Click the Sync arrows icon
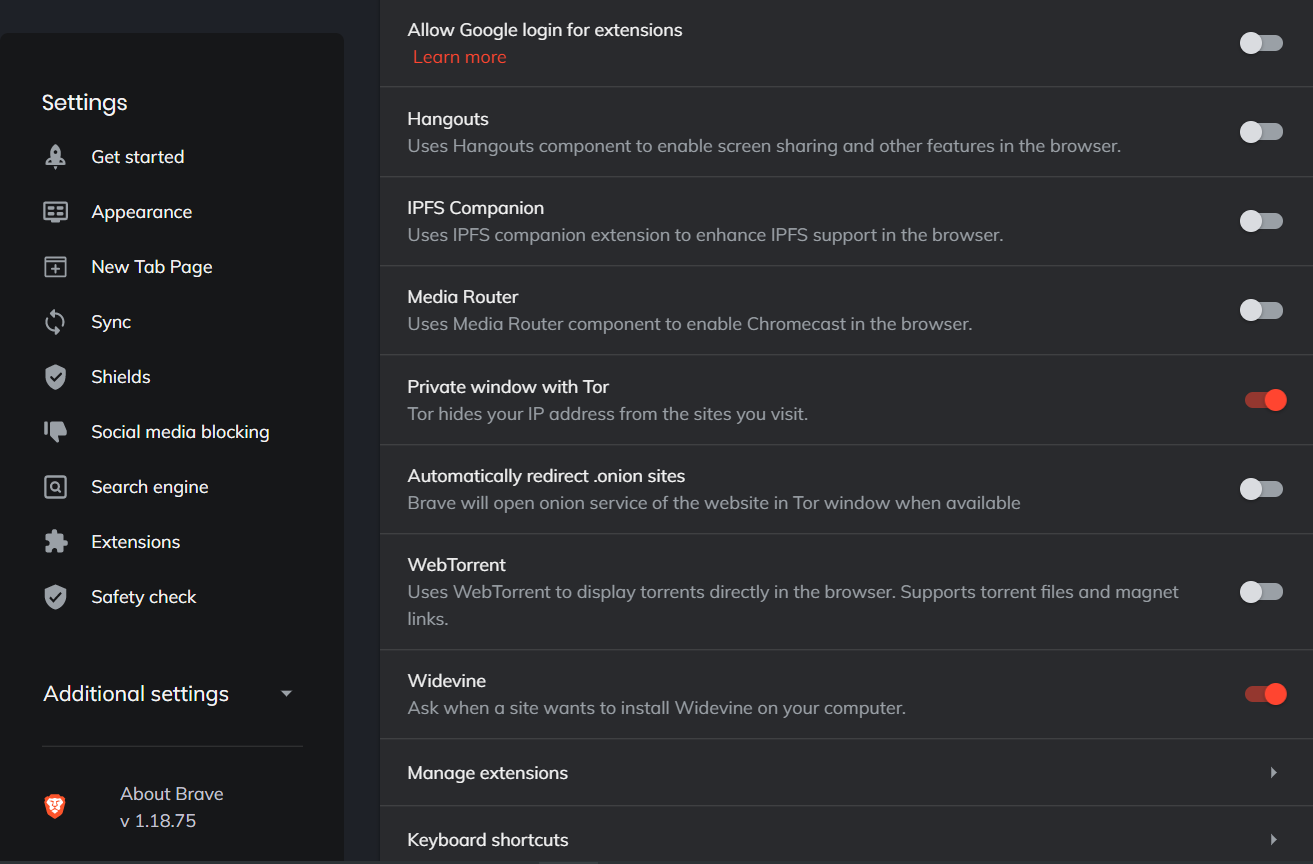1313x864 pixels. (56, 322)
